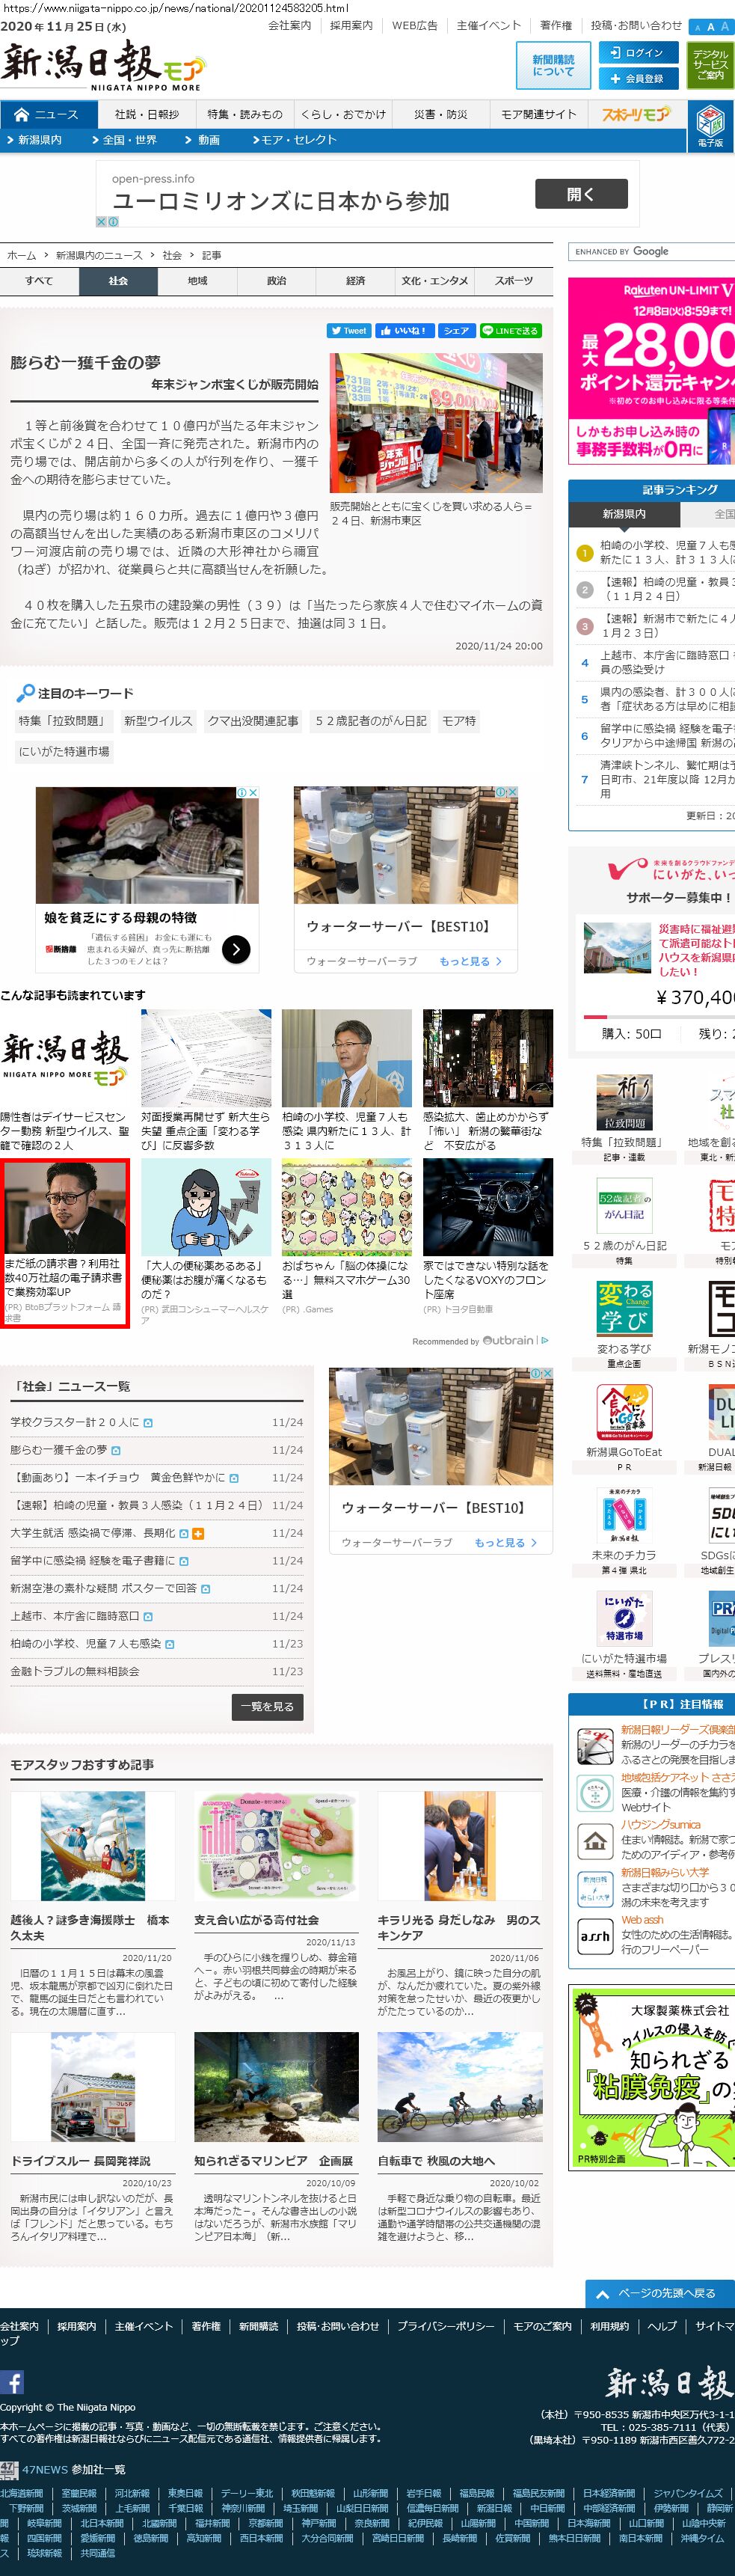Switch ranking to 新潟県内 tab
The height and width of the screenshot is (2576, 735).
[x=624, y=514]
